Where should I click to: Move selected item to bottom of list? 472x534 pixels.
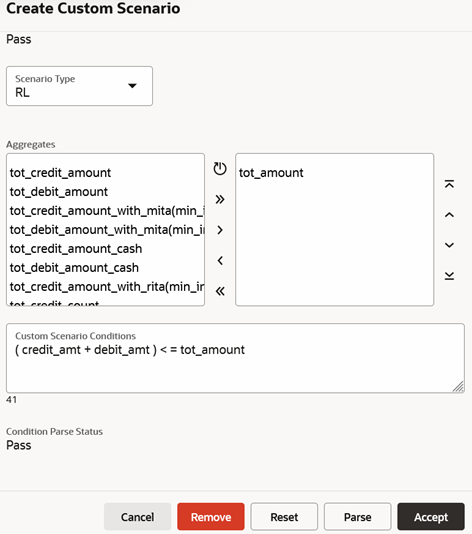[x=449, y=276]
